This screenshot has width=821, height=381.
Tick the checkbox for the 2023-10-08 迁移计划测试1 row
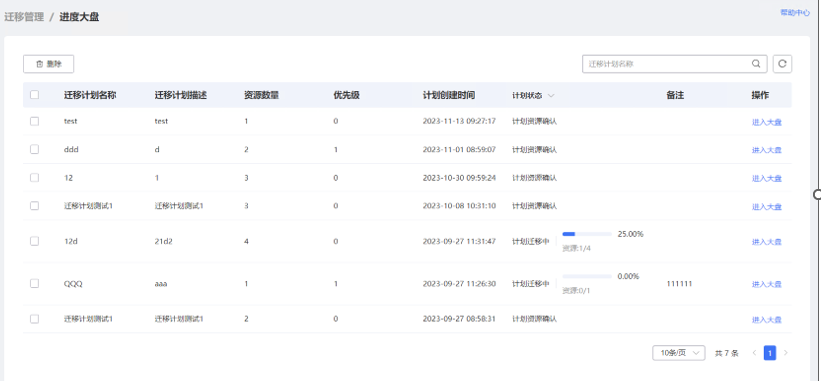coord(35,206)
